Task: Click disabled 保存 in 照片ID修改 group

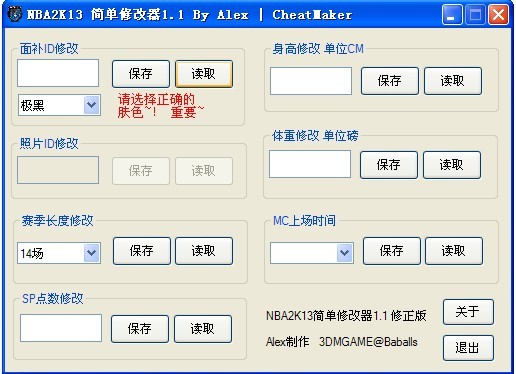Action: tap(141, 171)
